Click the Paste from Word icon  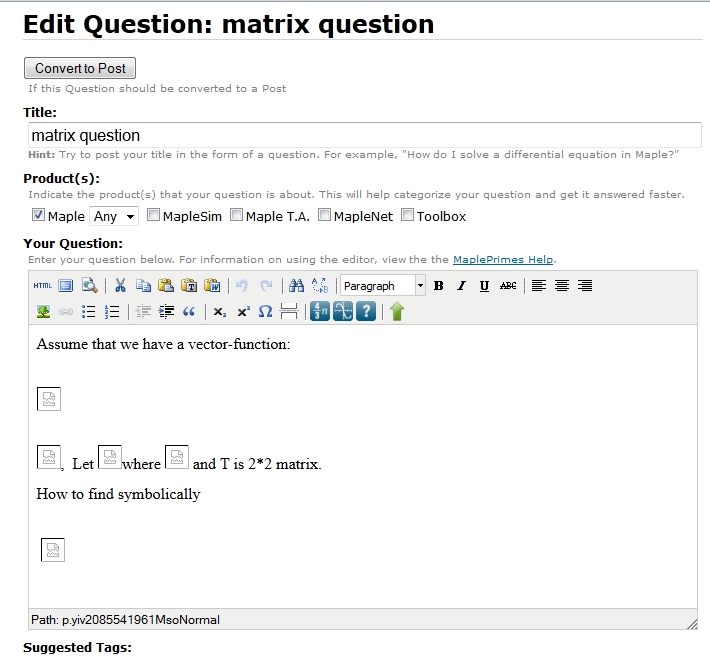212,286
